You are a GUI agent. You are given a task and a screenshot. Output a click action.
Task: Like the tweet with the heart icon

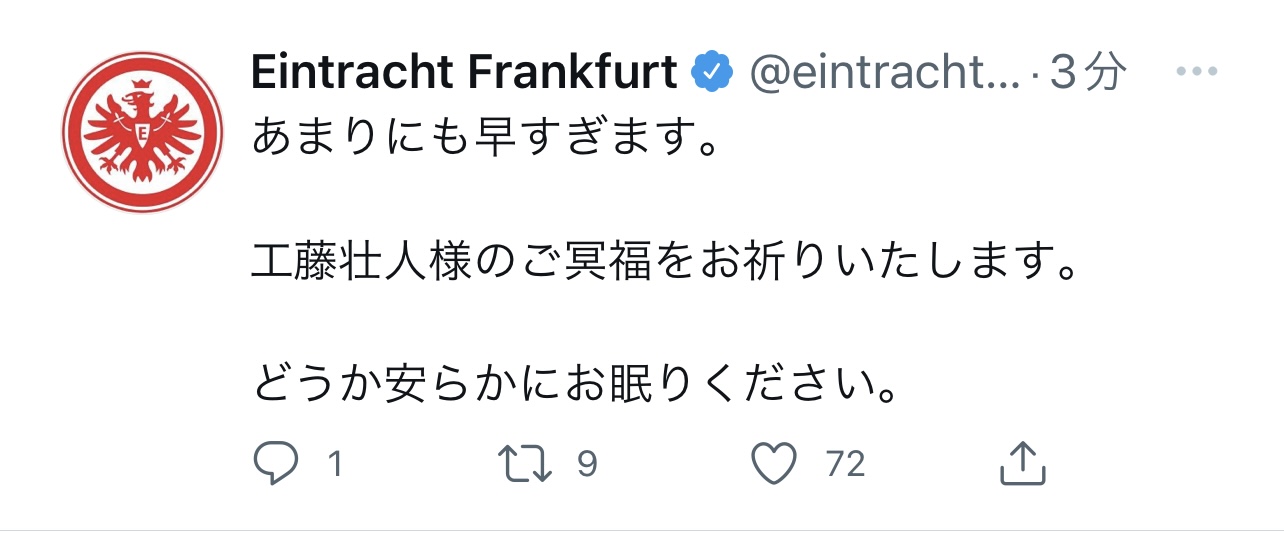point(774,464)
